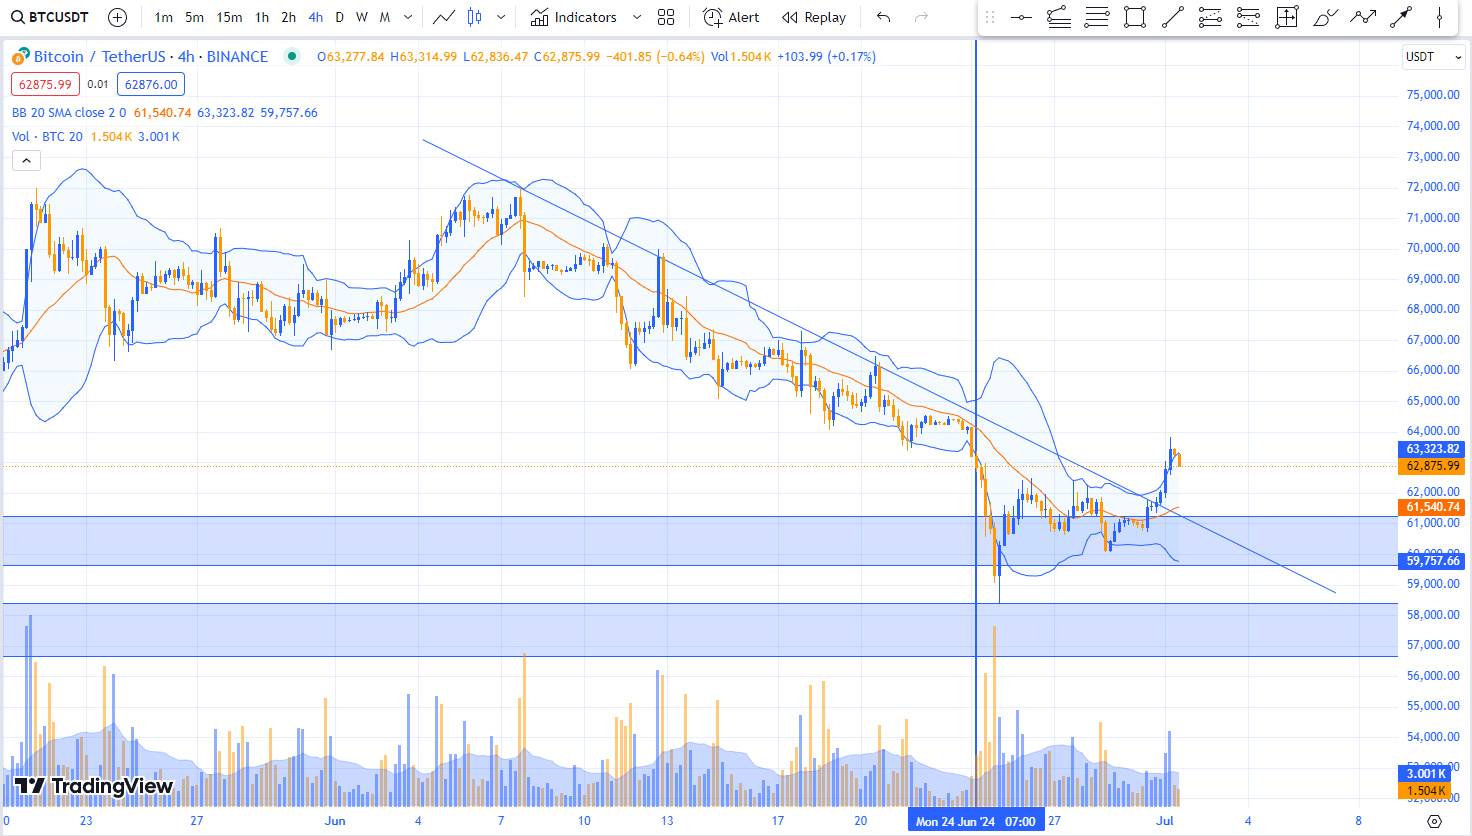Select the 4h timeframe
This screenshot has width=1472, height=836.
[x=316, y=17]
